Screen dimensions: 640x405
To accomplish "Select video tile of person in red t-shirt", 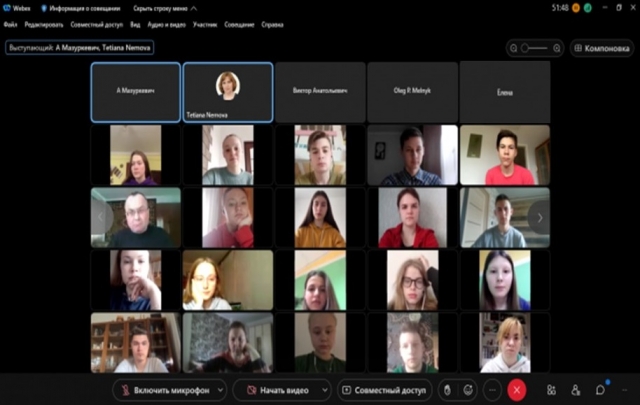I will 505,155.
